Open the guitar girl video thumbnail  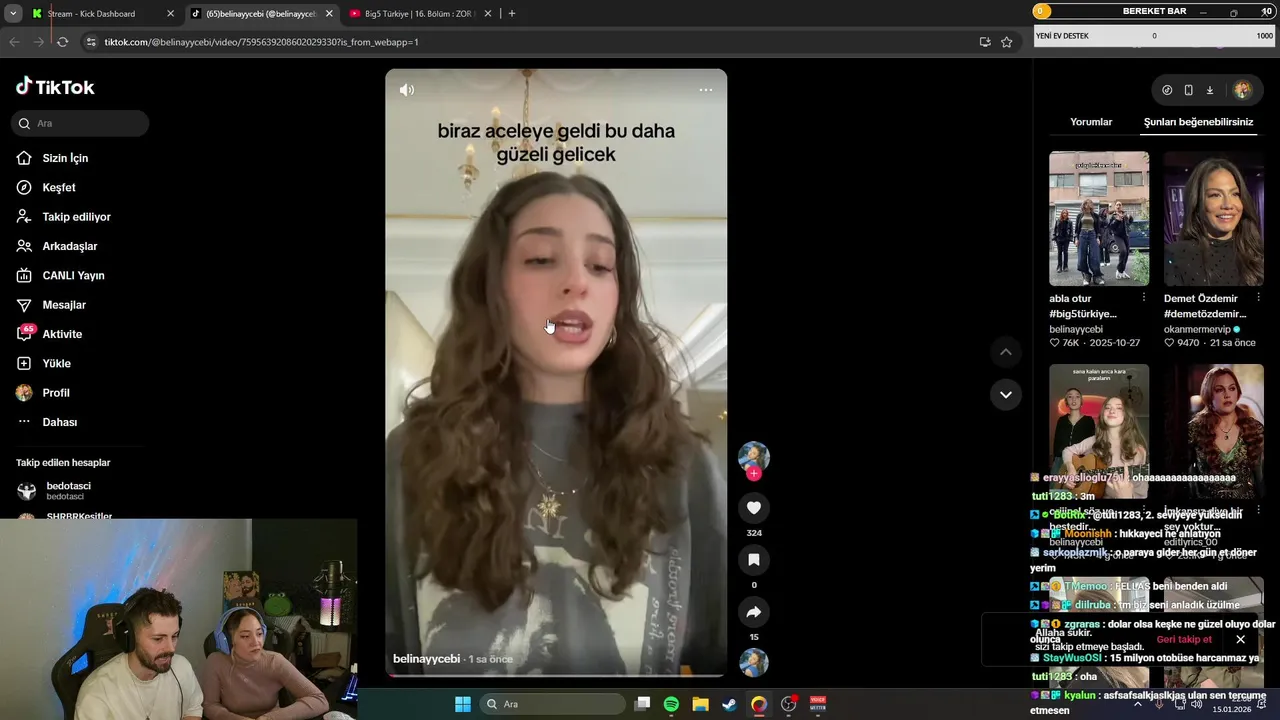(x=1099, y=431)
